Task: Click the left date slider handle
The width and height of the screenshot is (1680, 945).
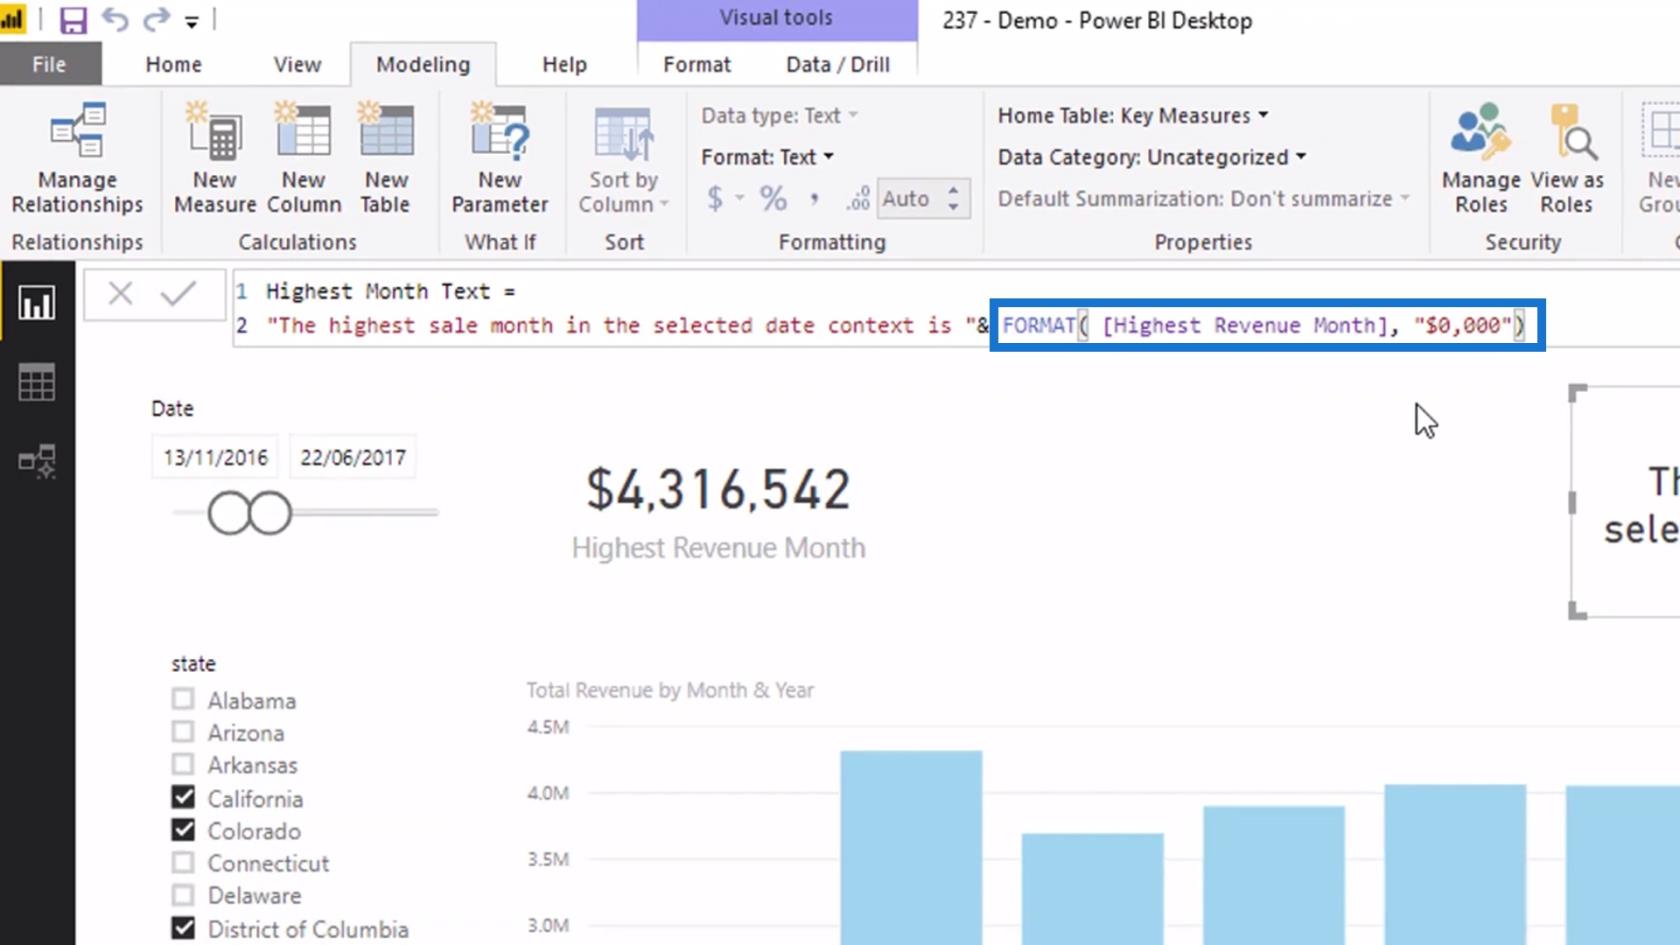Action: coord(228,513)
